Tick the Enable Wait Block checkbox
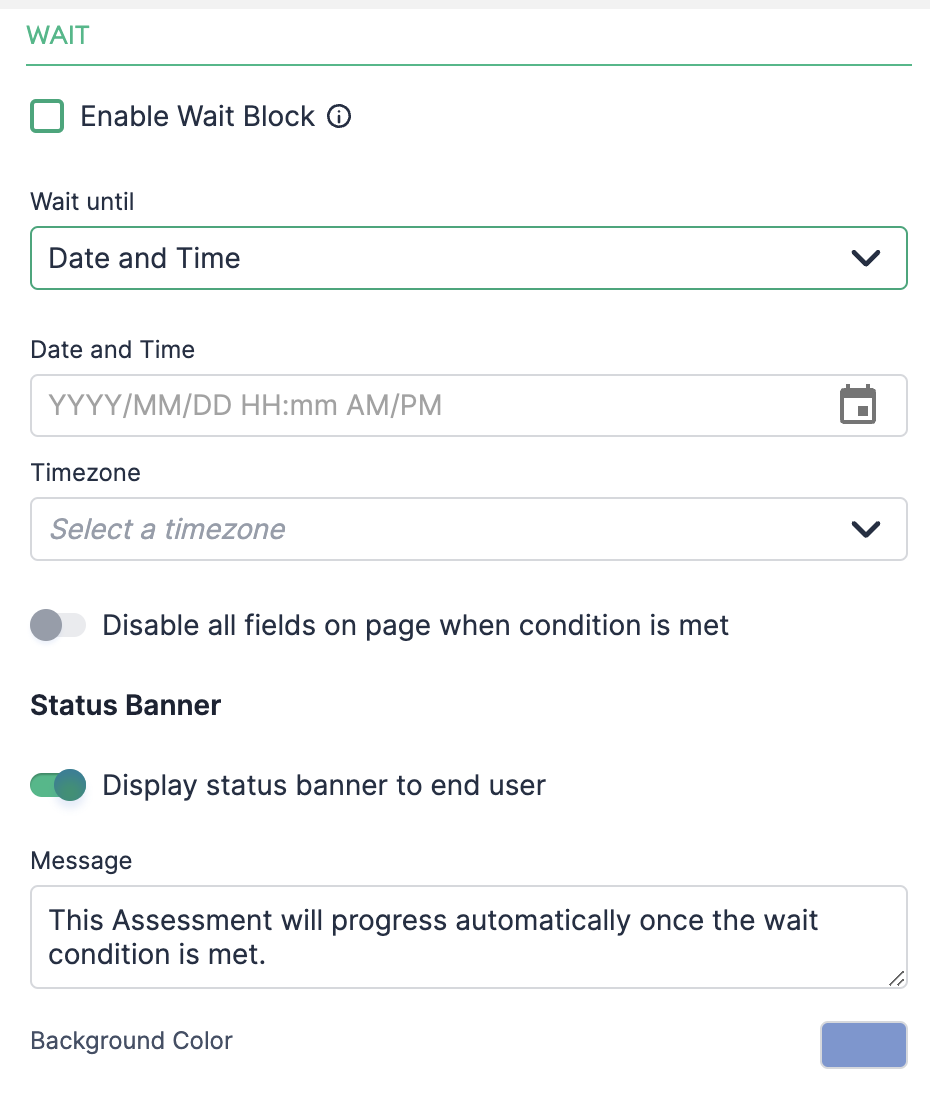This screenshot has height=1104, width=930. click(47, 116)
